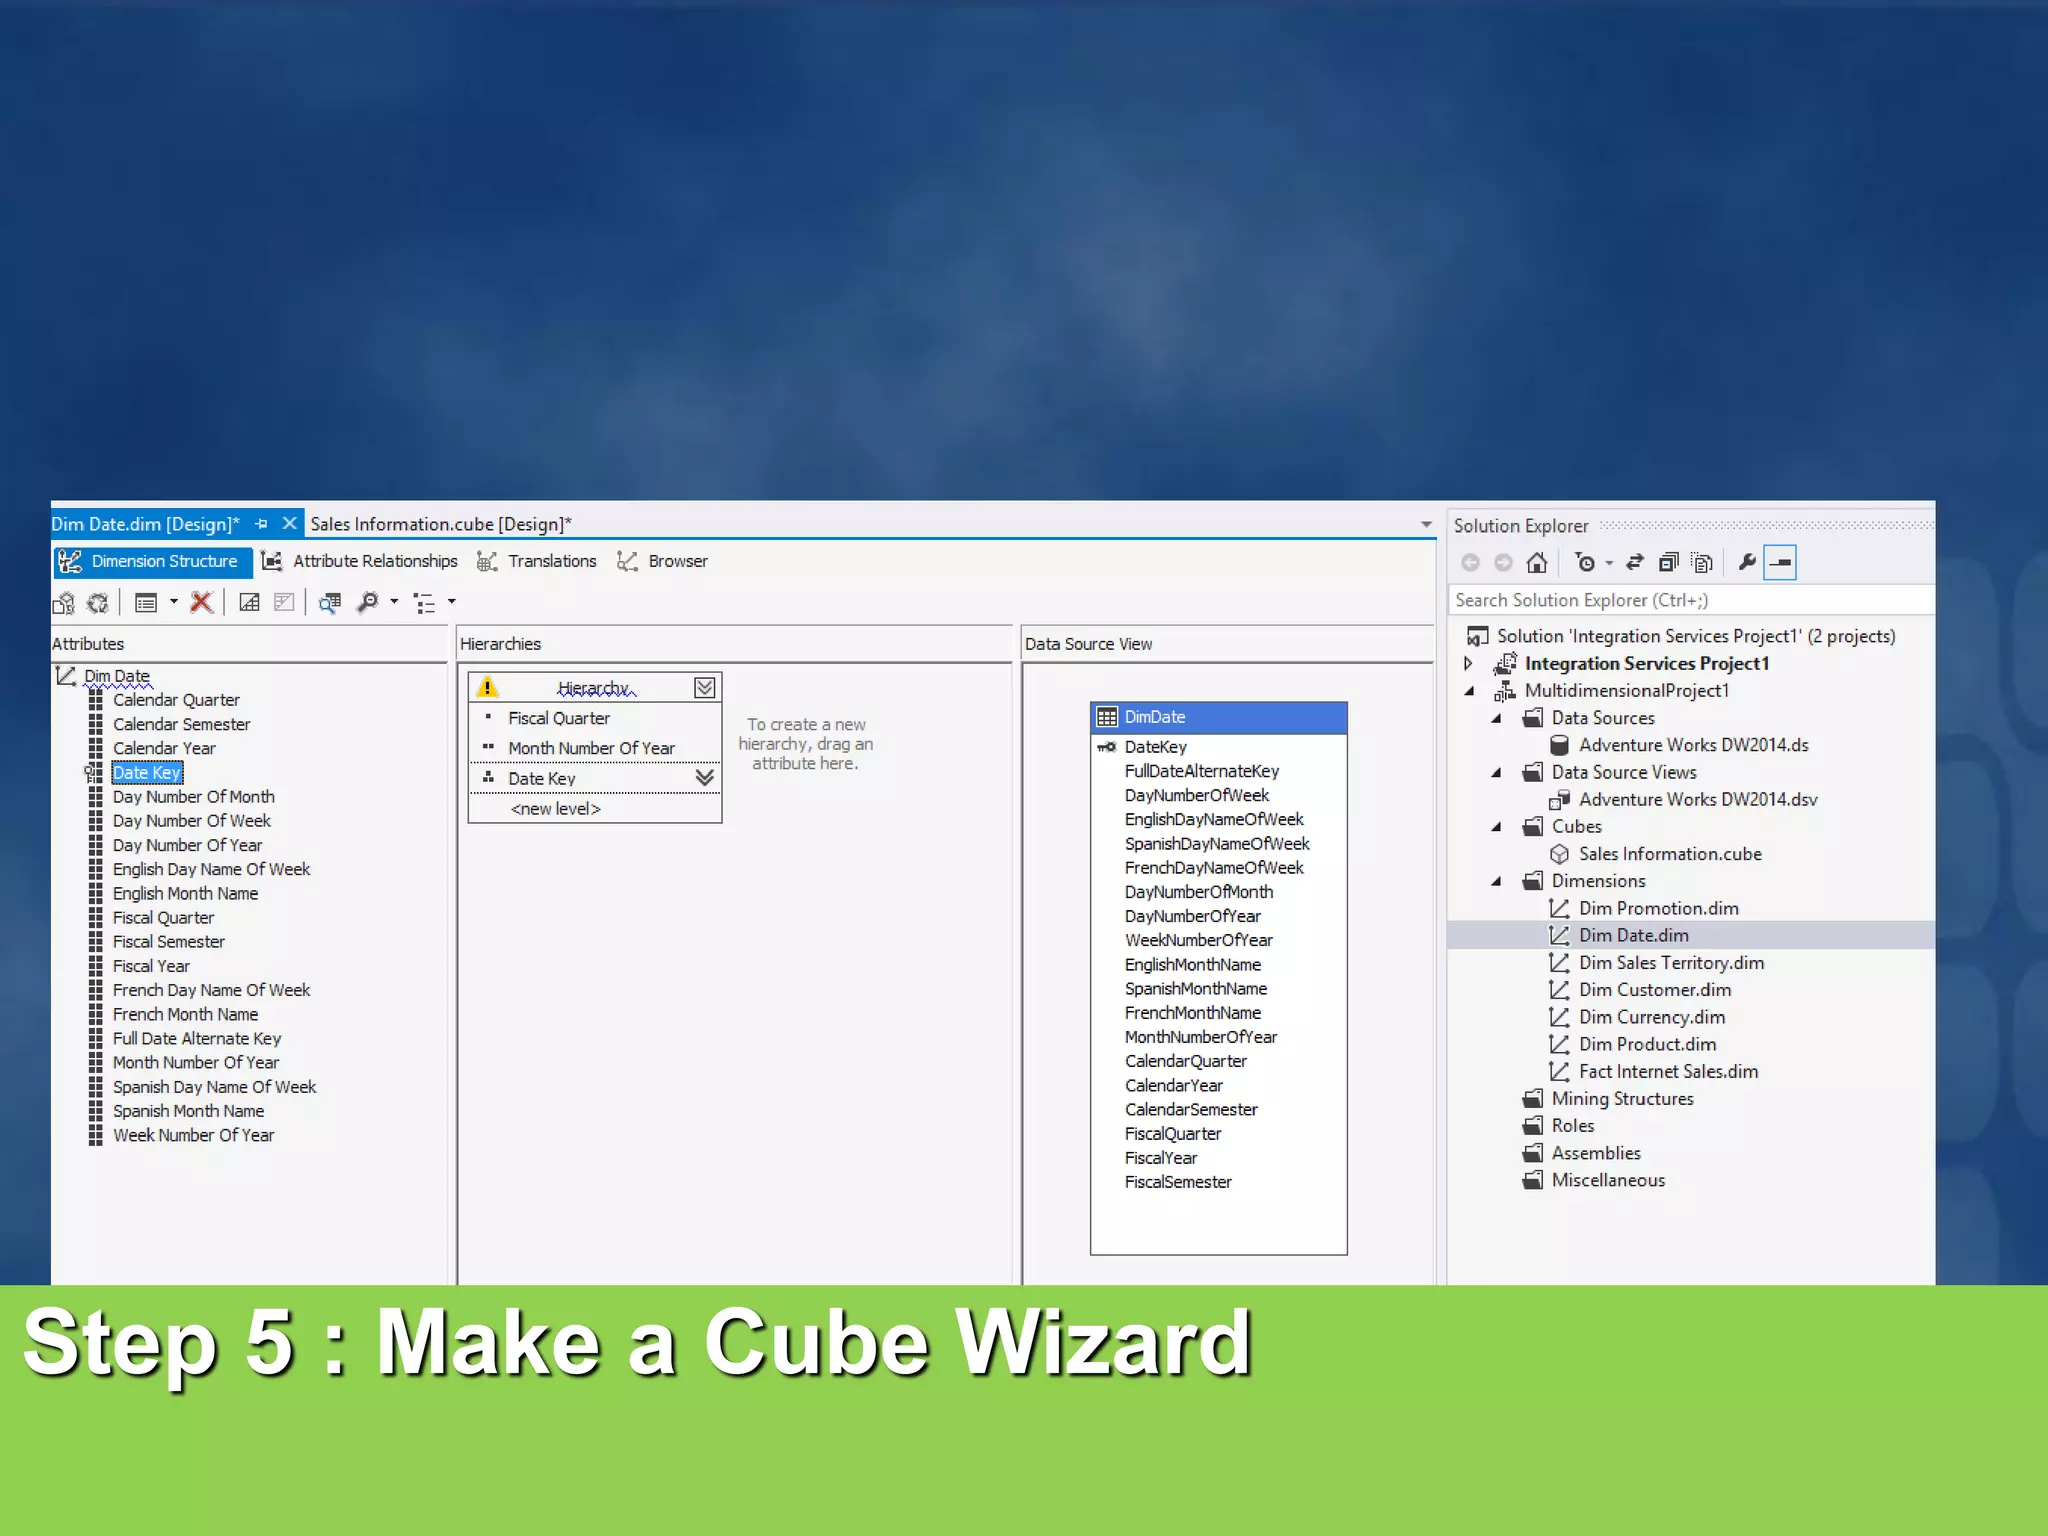Click the Show All Files icon
This screenshot has height=1536, width=2048.
point(1702,563)
